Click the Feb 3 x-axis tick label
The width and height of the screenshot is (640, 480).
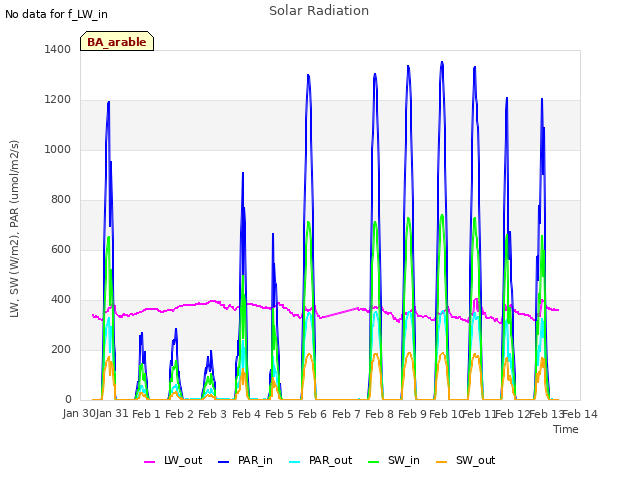click(x=212, y=414)
